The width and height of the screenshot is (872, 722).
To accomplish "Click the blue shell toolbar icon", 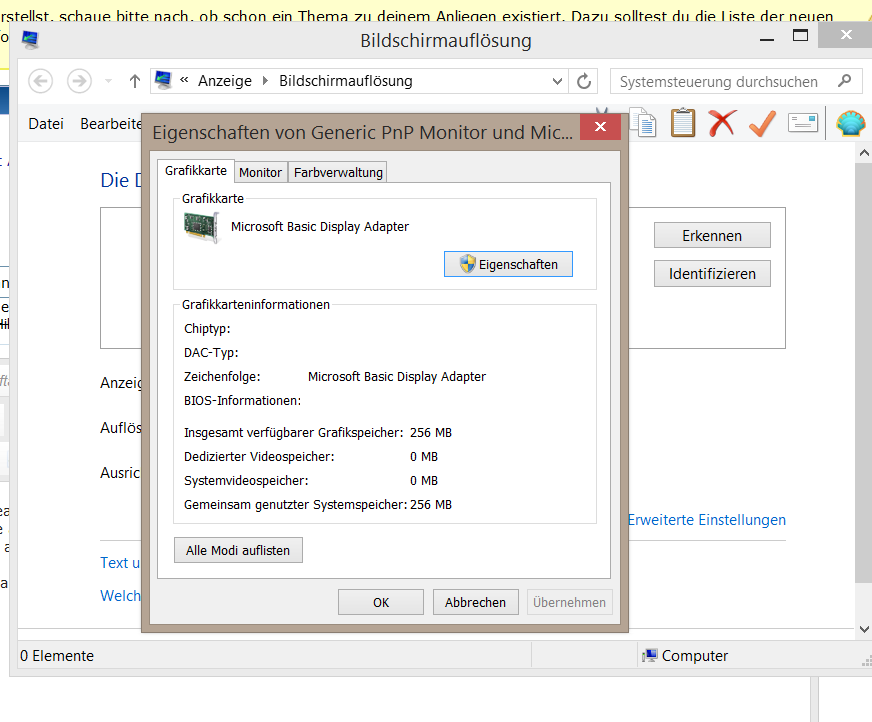I will click(x=851, y=123).
